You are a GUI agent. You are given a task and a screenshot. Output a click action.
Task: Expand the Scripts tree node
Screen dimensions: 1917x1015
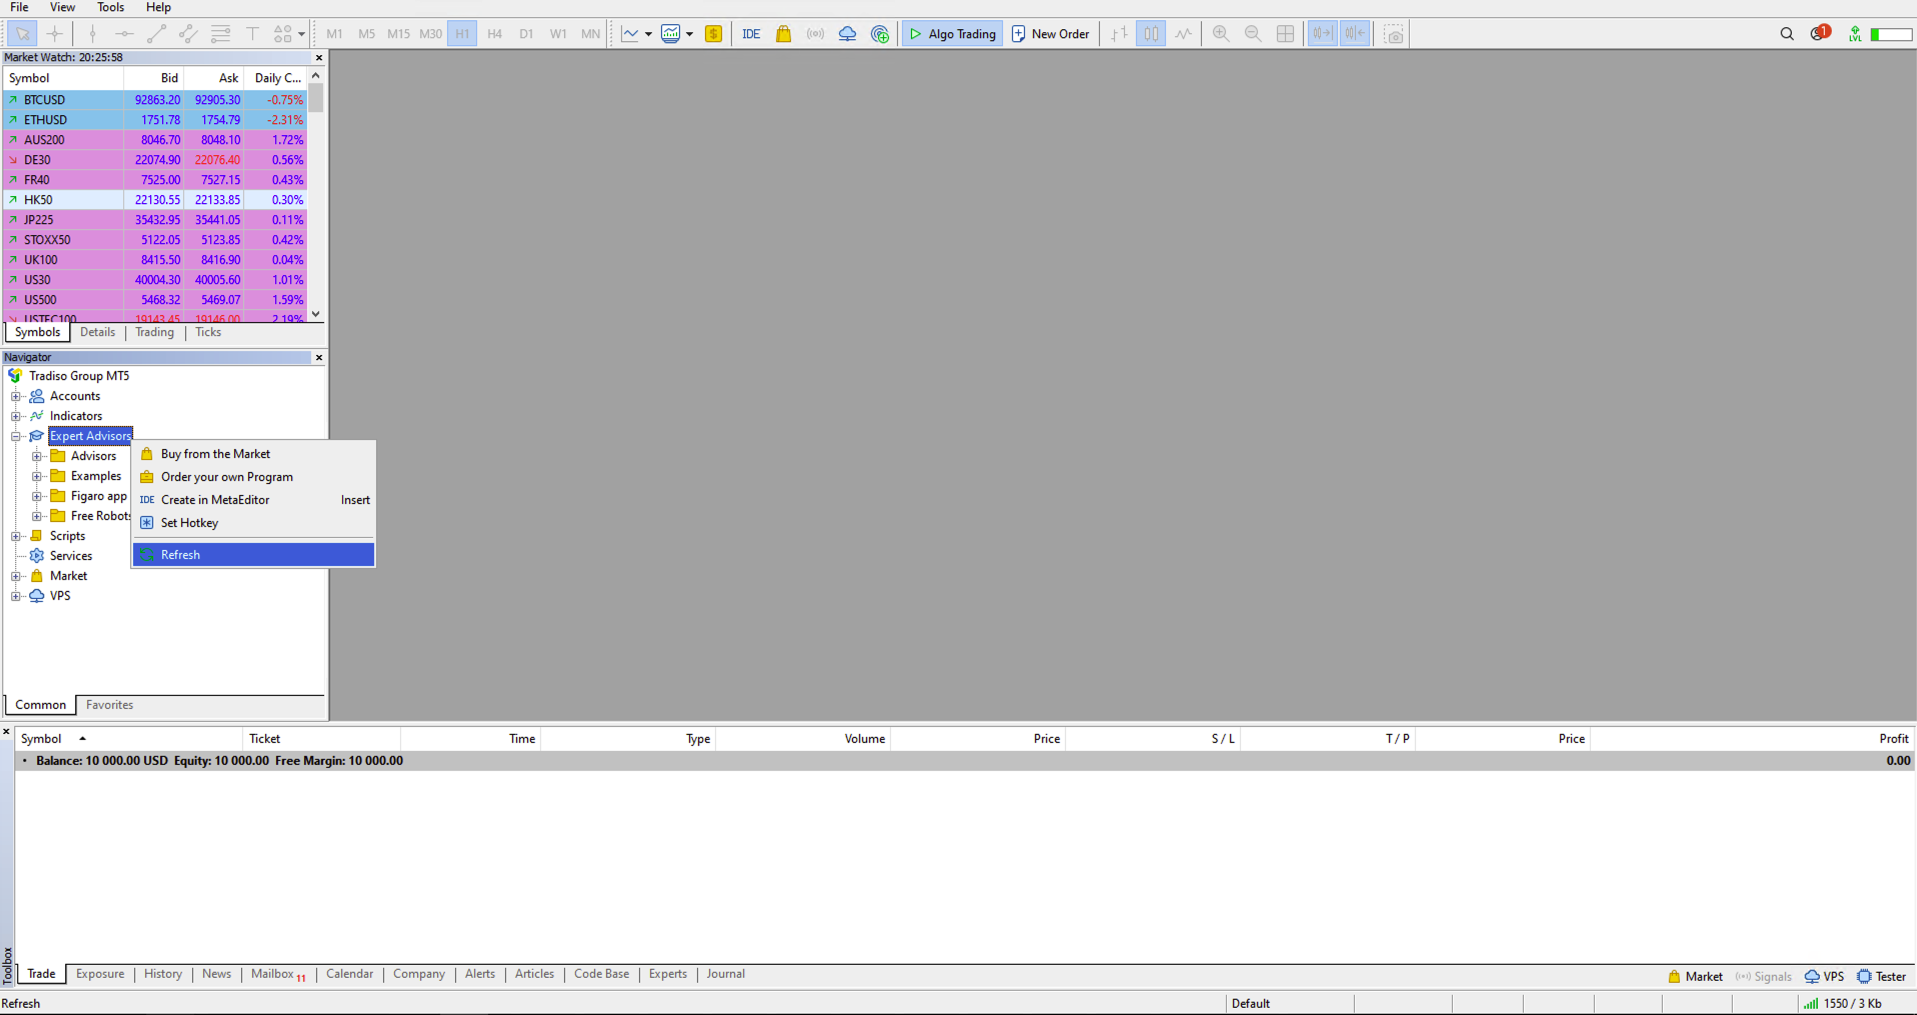[x=16, y=536]
